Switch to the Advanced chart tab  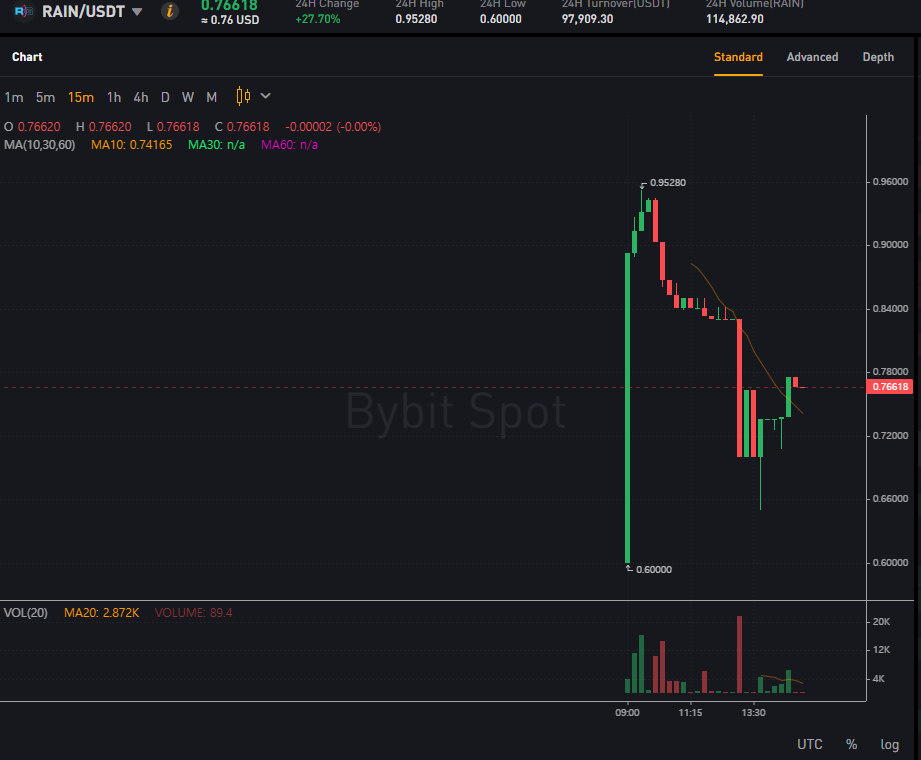(x=812, y=57)
